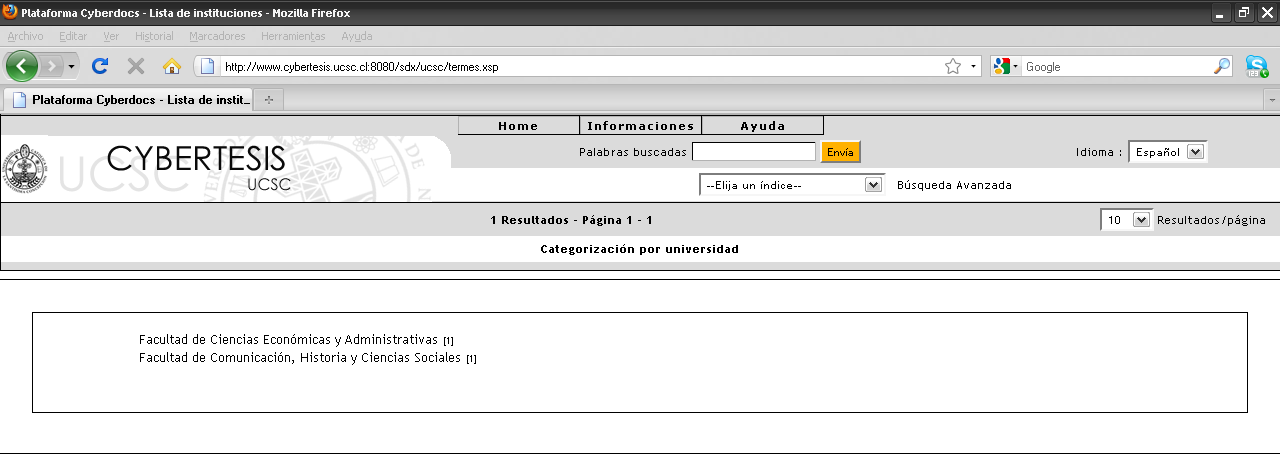The height and width of the screenshot is (457, 1280).
Task: Open Facultad de Ciencias Económicas y Administrativas
Action: coord(289,340)
